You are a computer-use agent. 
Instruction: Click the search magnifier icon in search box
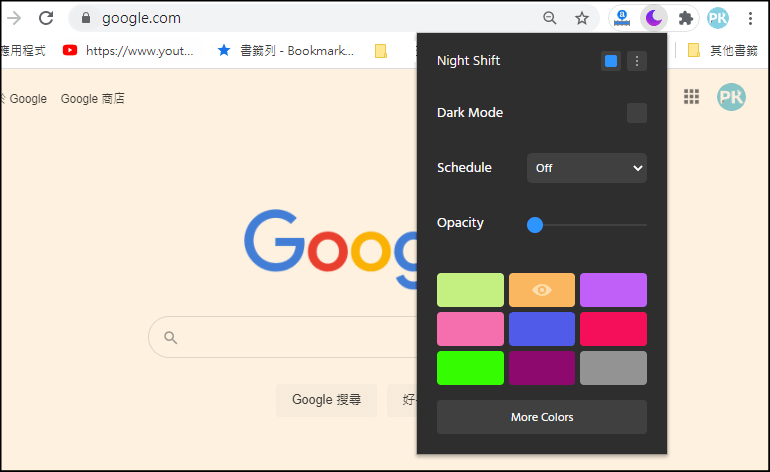[170, 337]
